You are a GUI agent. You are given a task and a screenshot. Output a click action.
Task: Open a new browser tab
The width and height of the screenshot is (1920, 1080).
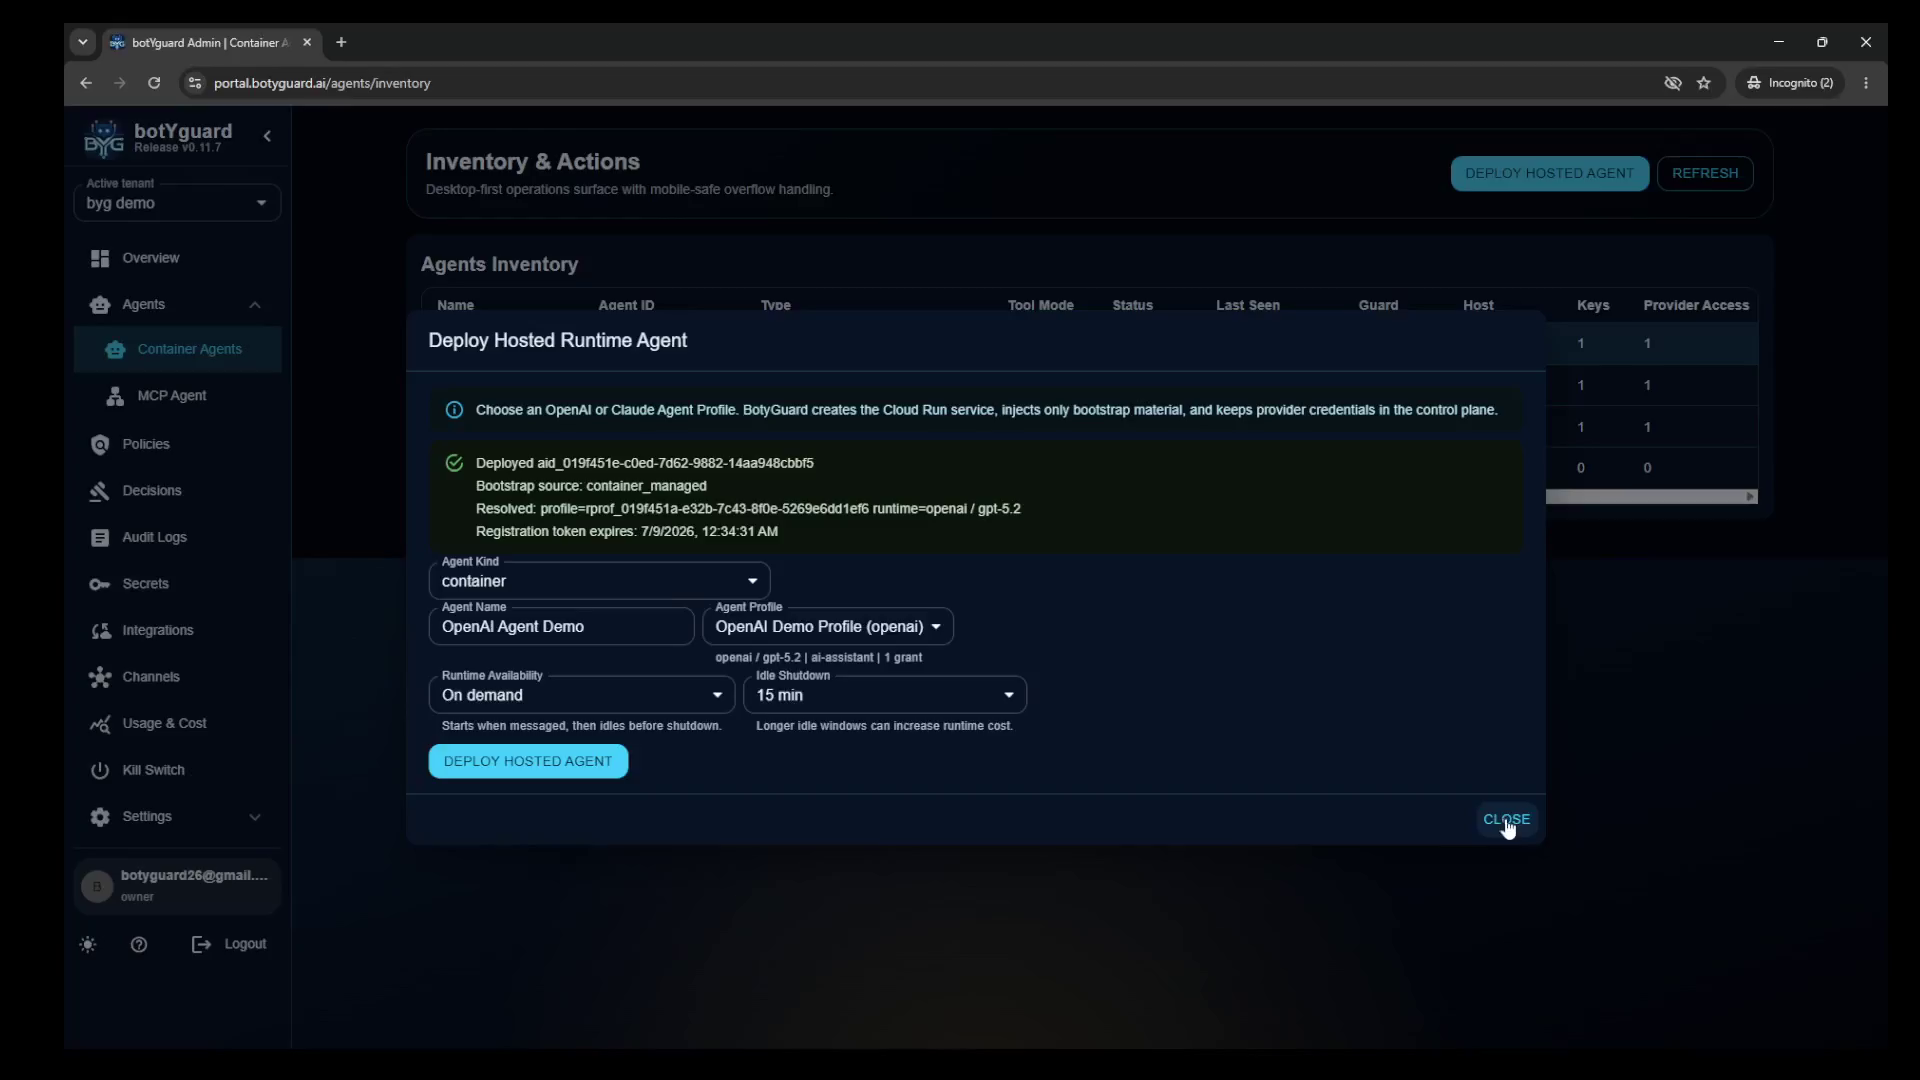(341, 42)
